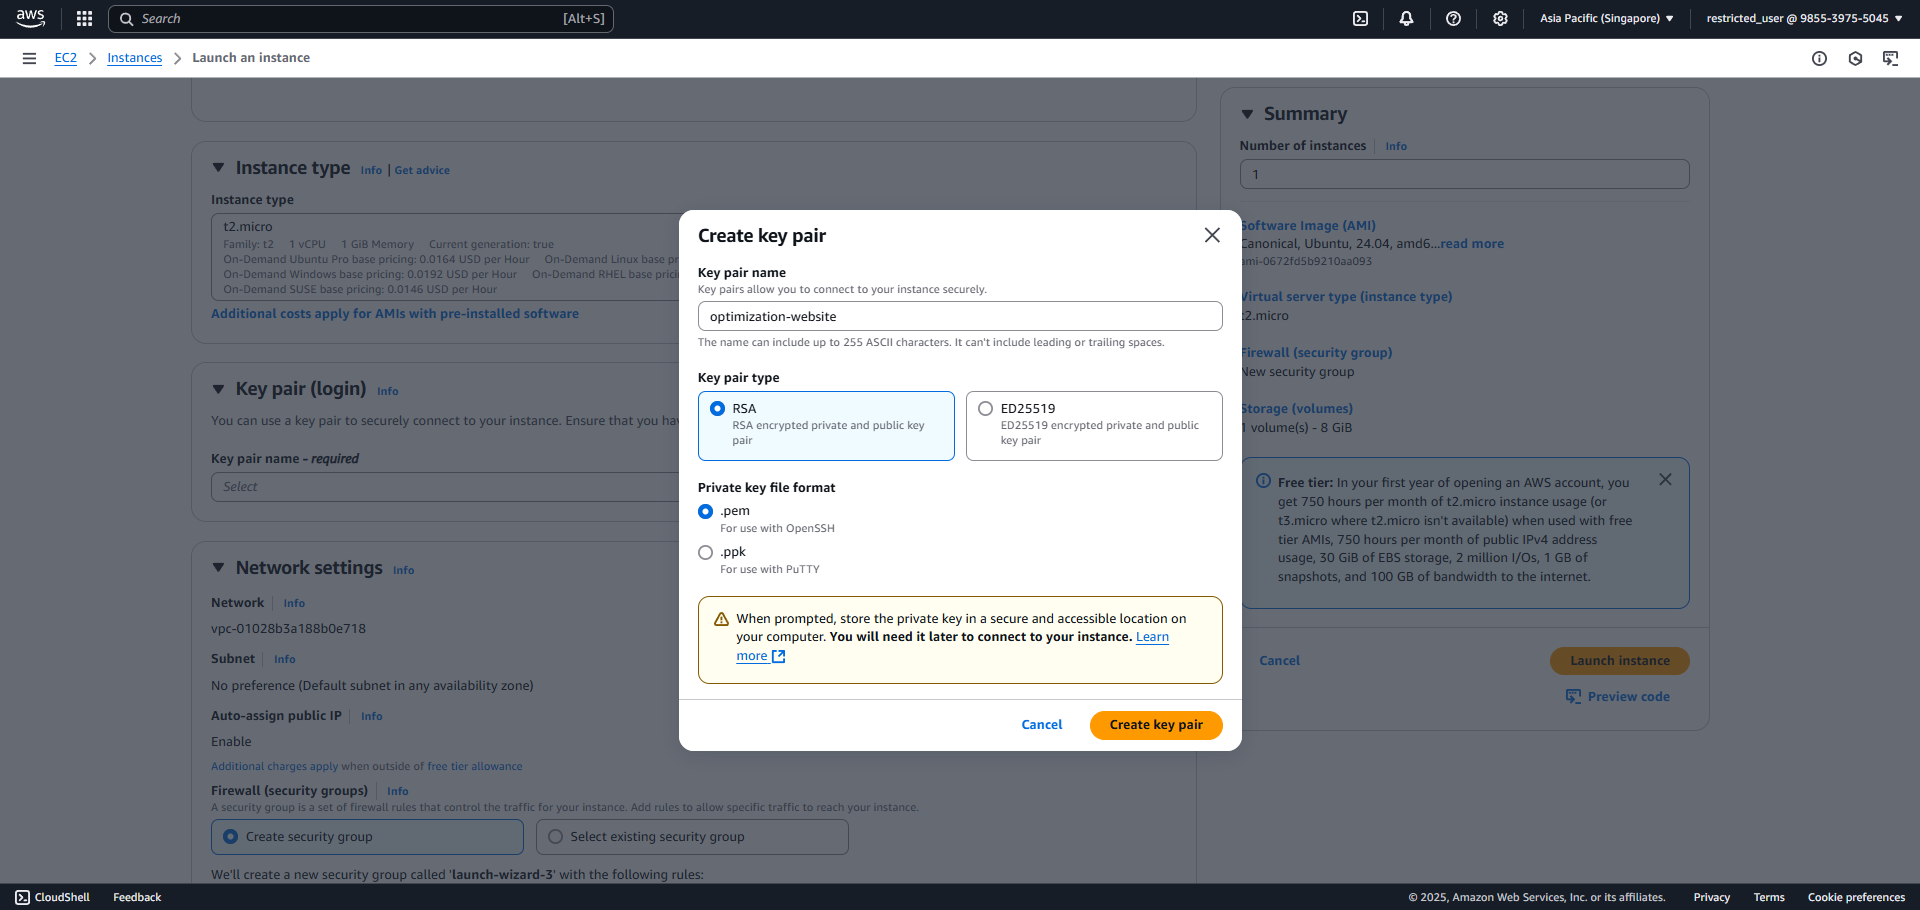Open Key pair (login) Info link

point(387,392)
